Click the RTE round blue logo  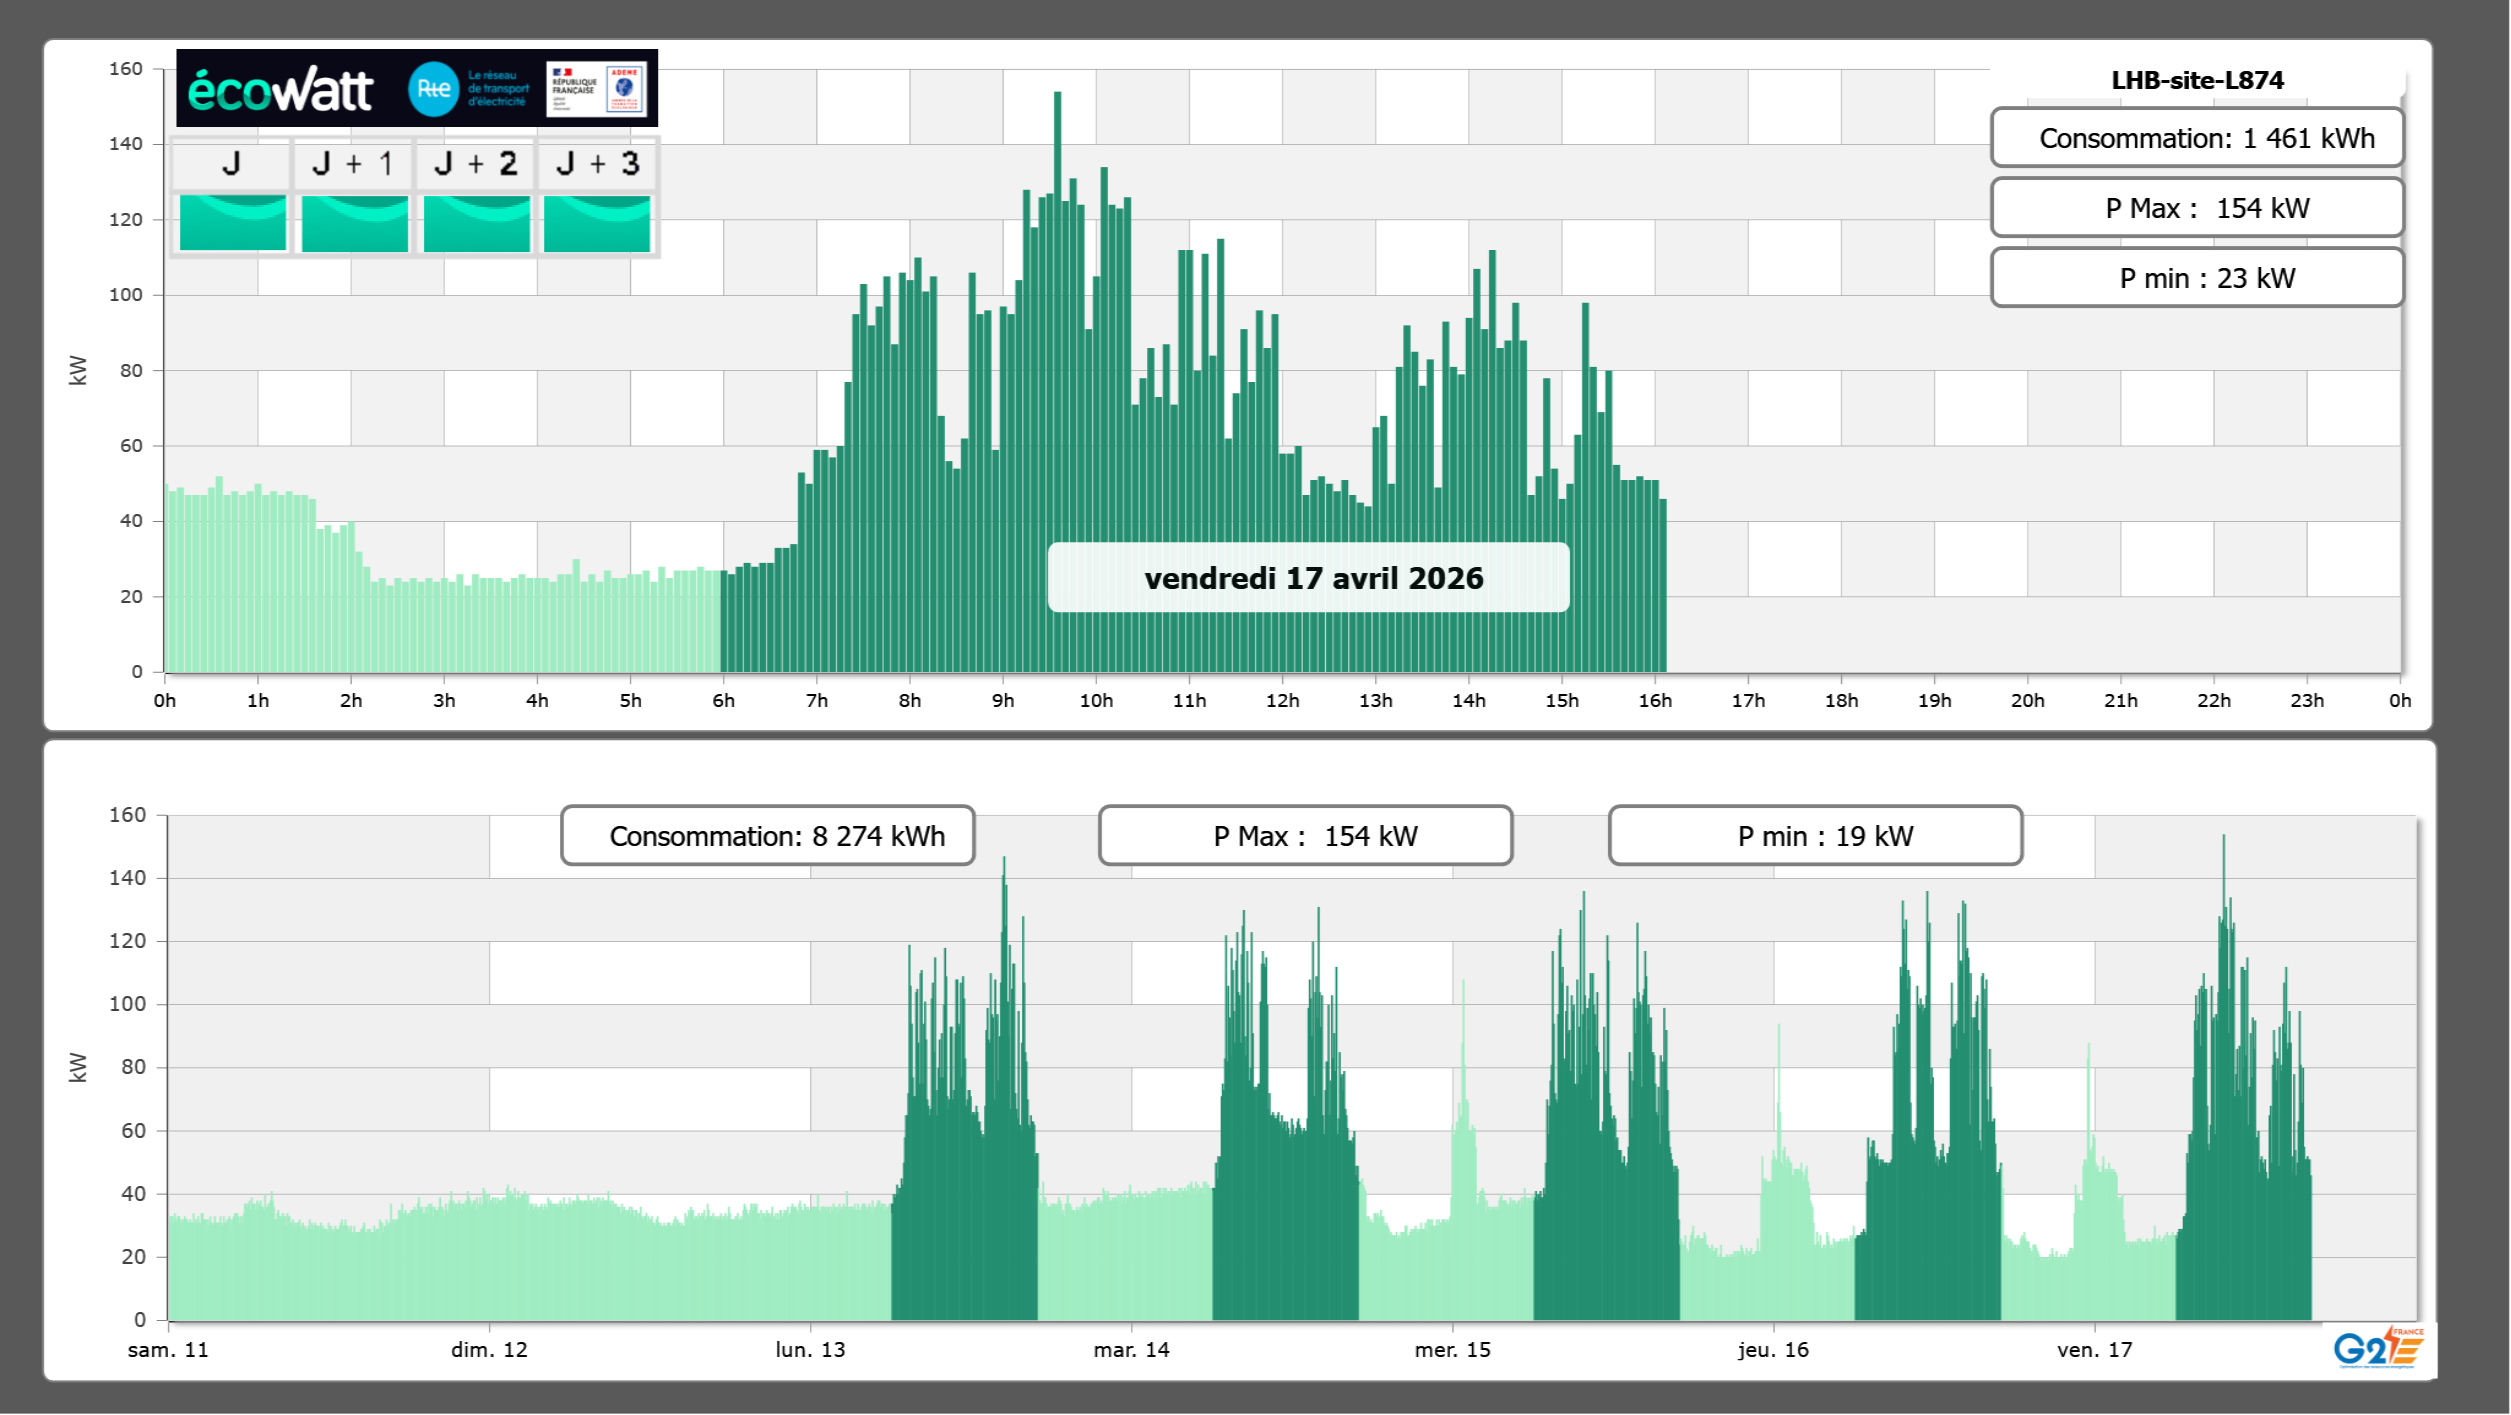coord(433,89)
